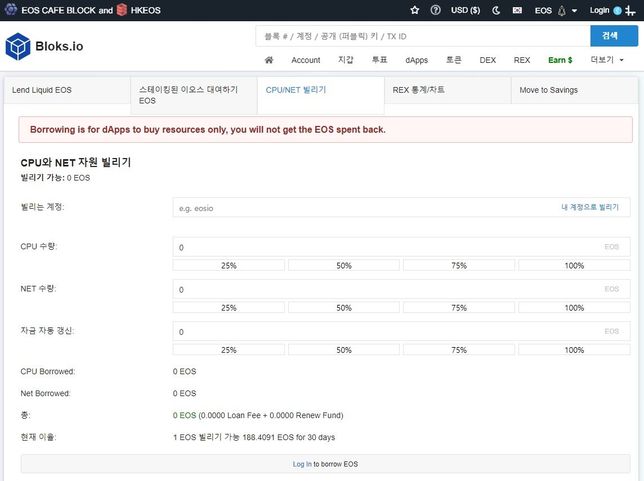Open the help question mark icon

coord(435,10)
